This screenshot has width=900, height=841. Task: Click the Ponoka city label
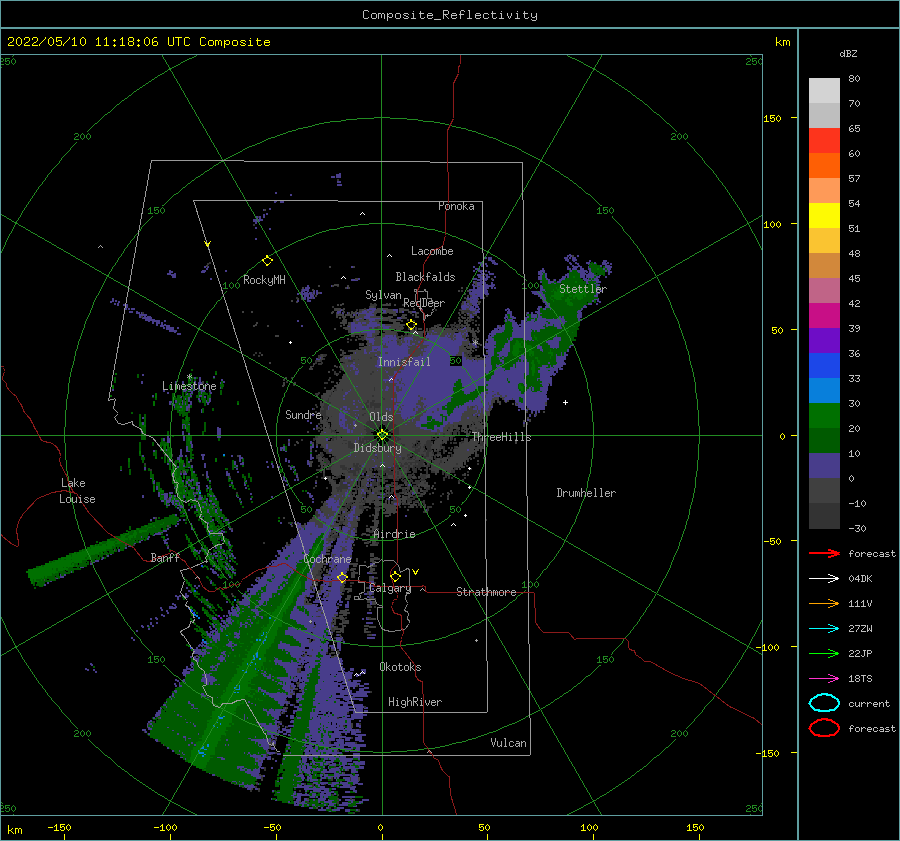pos(456,206)
